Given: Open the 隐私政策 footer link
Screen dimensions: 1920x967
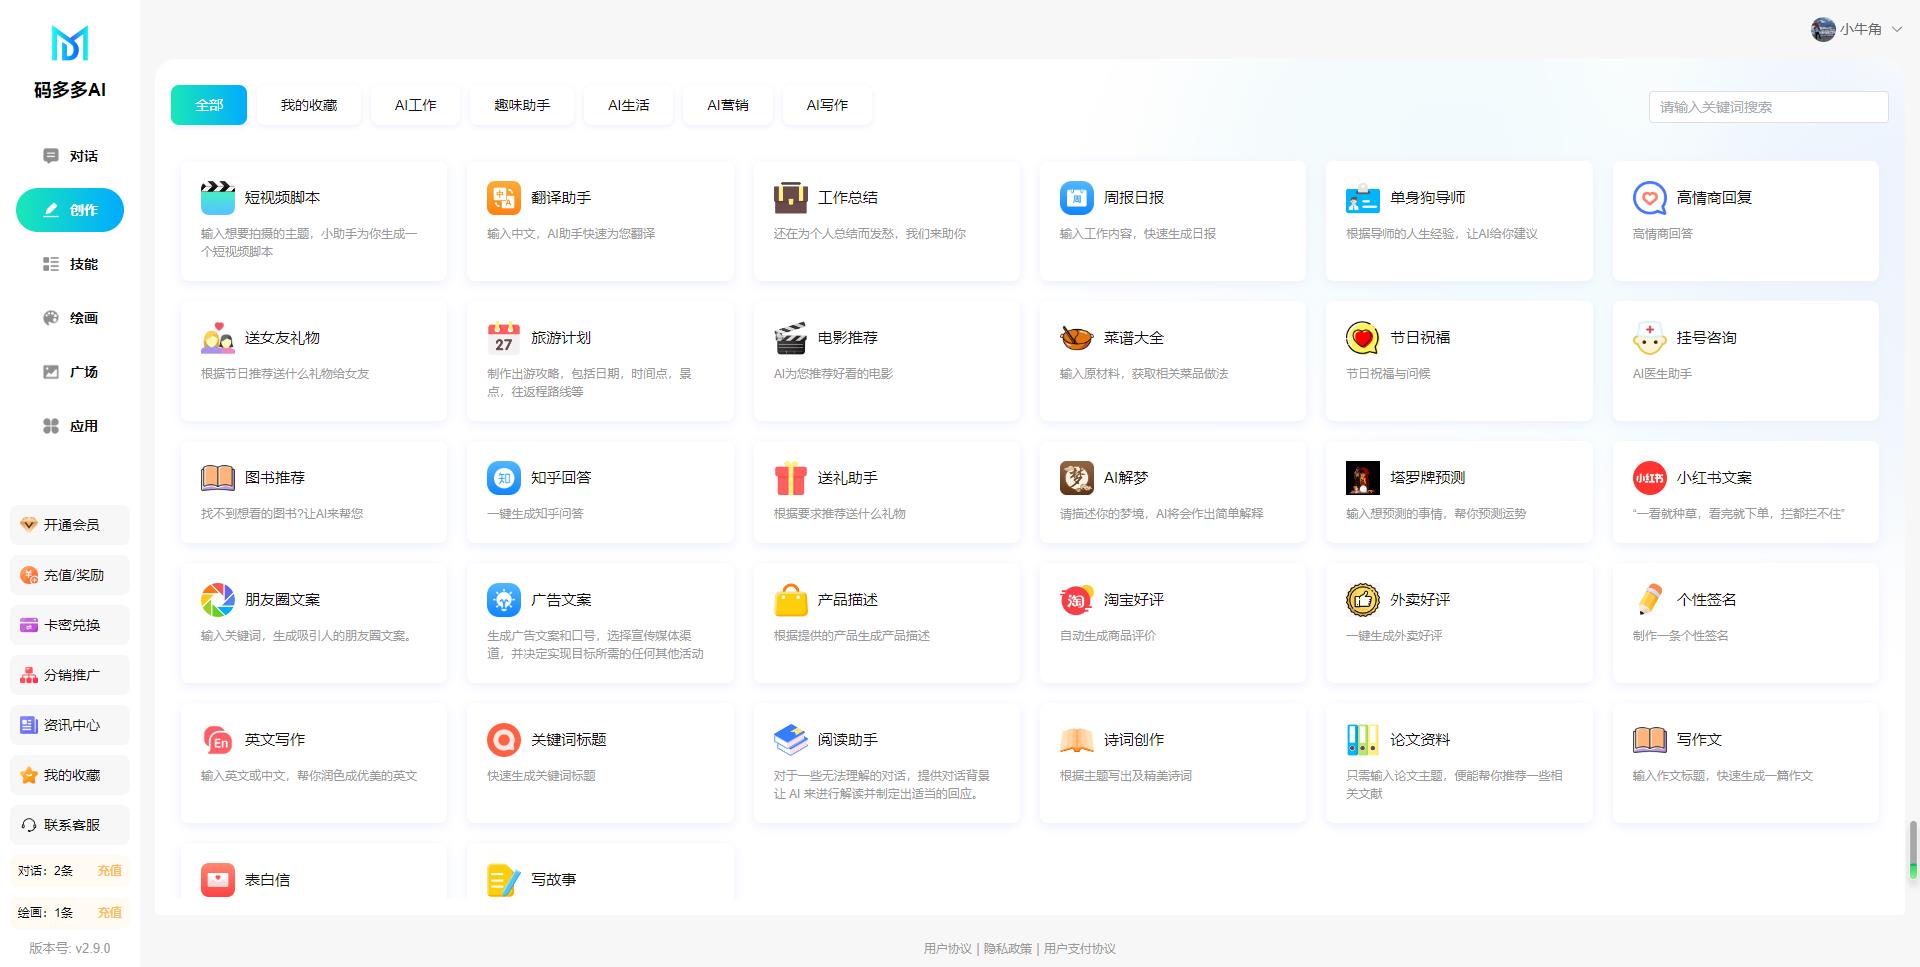Looking at the screenshot, I should click(1008, 949).
